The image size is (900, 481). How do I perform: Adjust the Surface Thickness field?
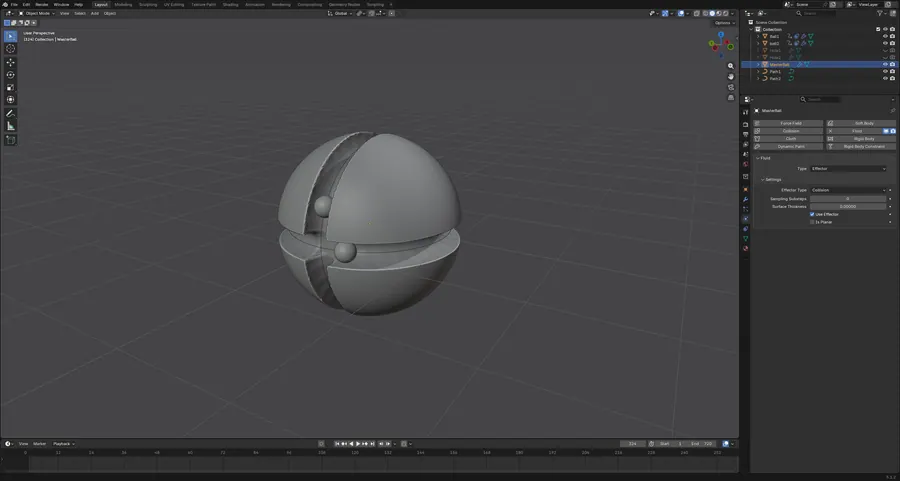tap(848, 207)
